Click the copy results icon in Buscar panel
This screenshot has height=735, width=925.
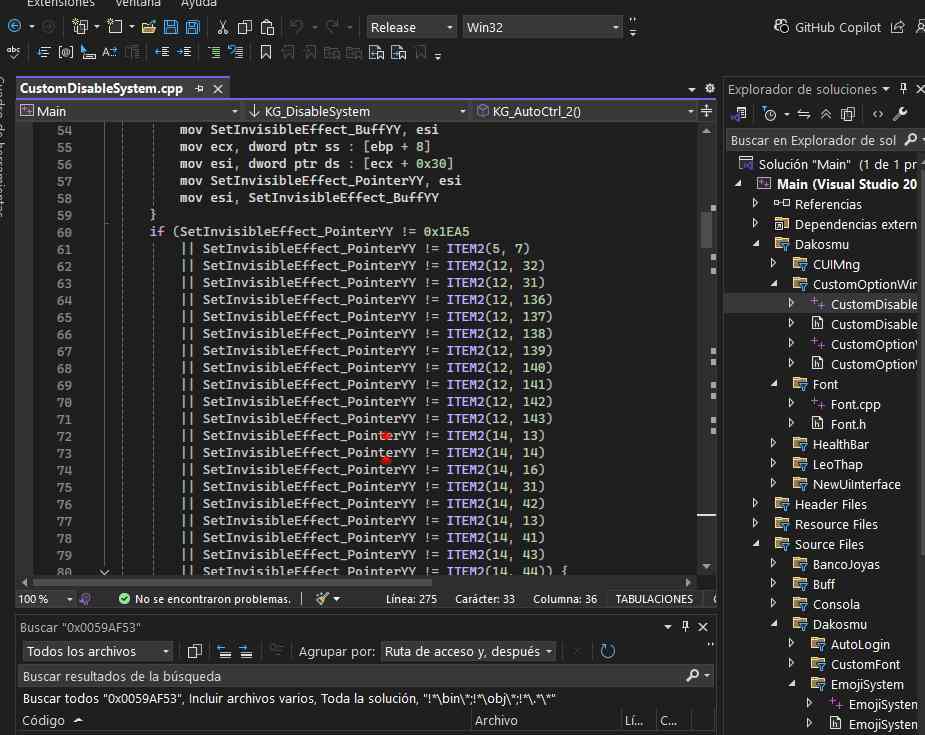tap(194, 651)
